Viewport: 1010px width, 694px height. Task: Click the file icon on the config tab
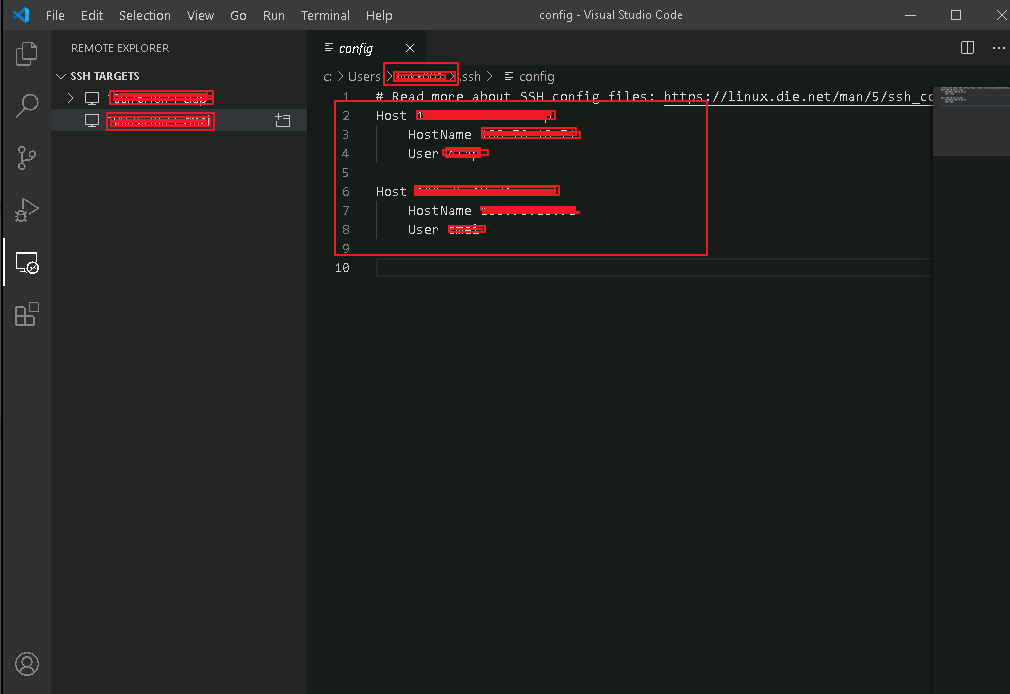coord(329,48)
